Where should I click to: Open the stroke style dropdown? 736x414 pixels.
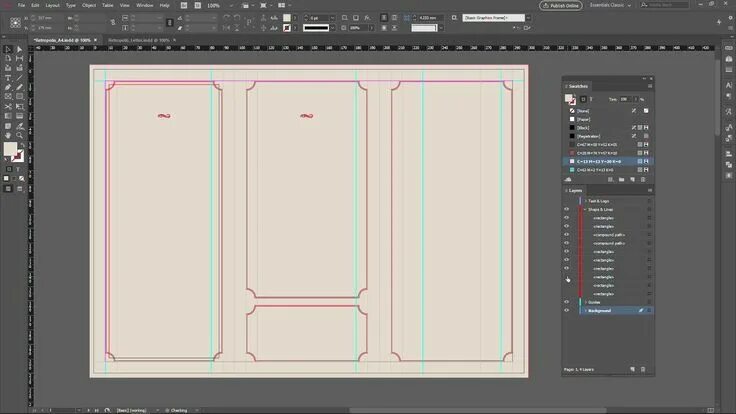point(332,28)
